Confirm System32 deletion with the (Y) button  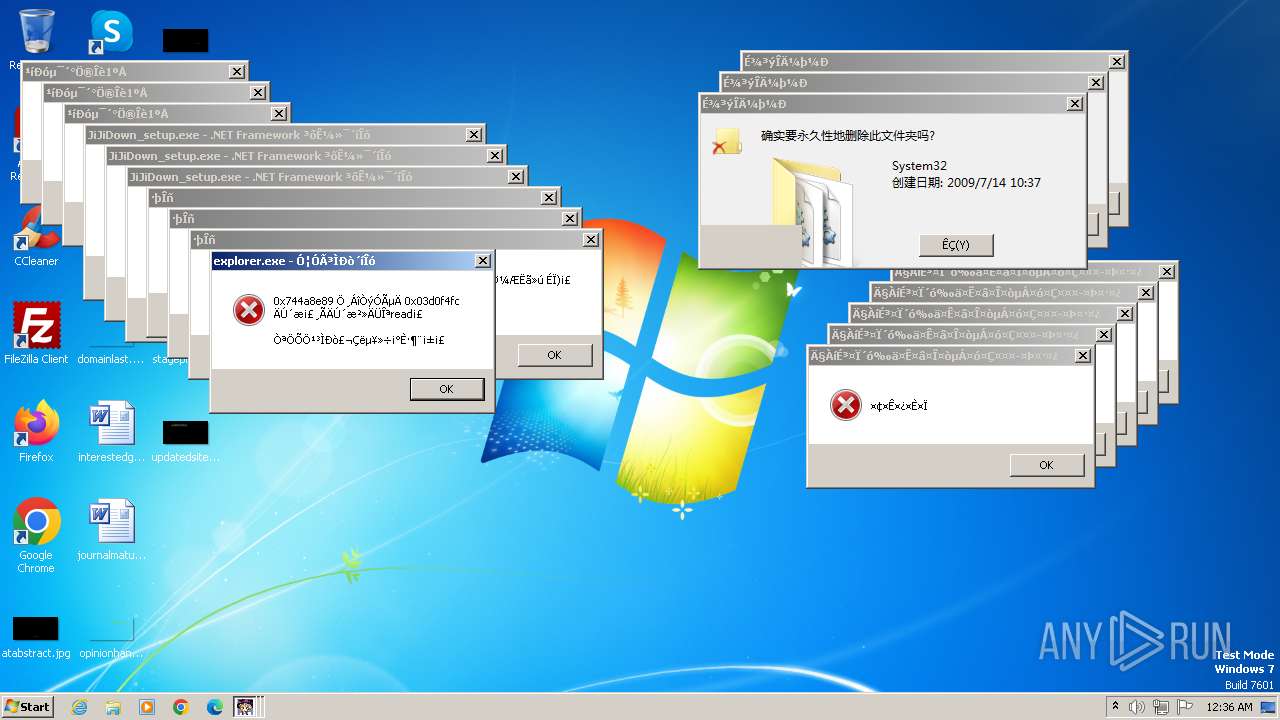[956, 245]
